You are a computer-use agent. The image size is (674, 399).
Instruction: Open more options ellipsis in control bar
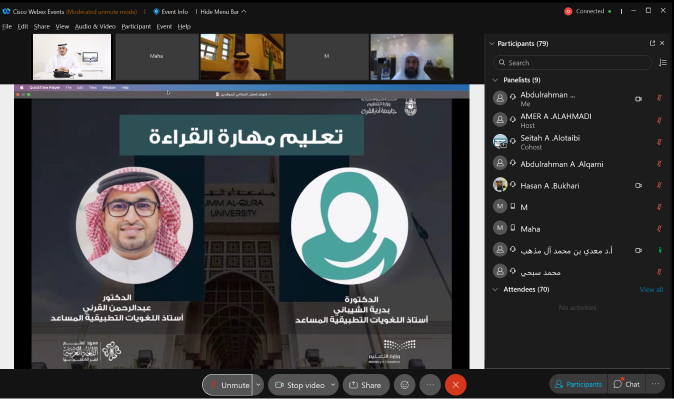(430, 385)
